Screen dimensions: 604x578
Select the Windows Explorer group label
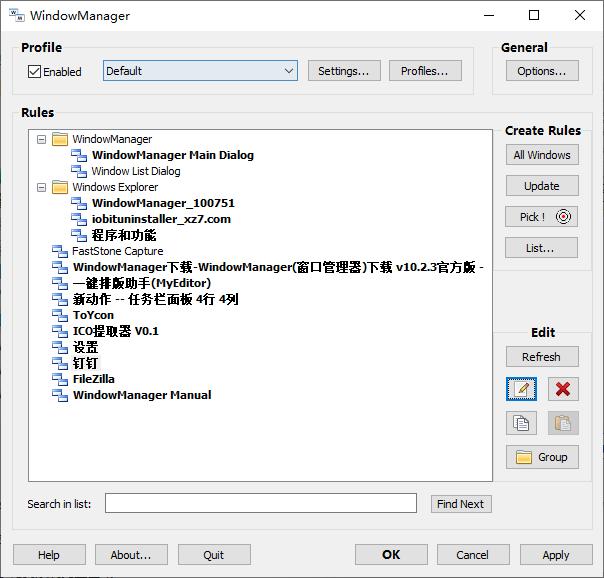[115, 187]
